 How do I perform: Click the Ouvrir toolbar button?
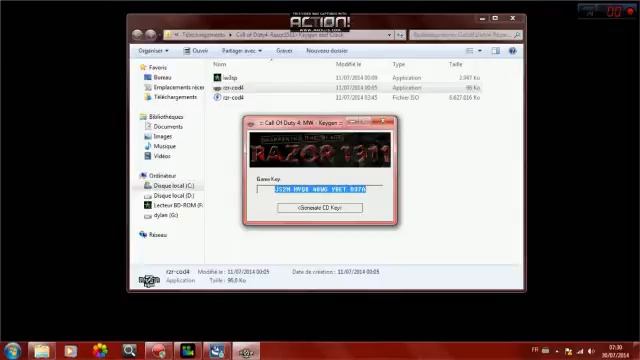[x=196, y=51]
